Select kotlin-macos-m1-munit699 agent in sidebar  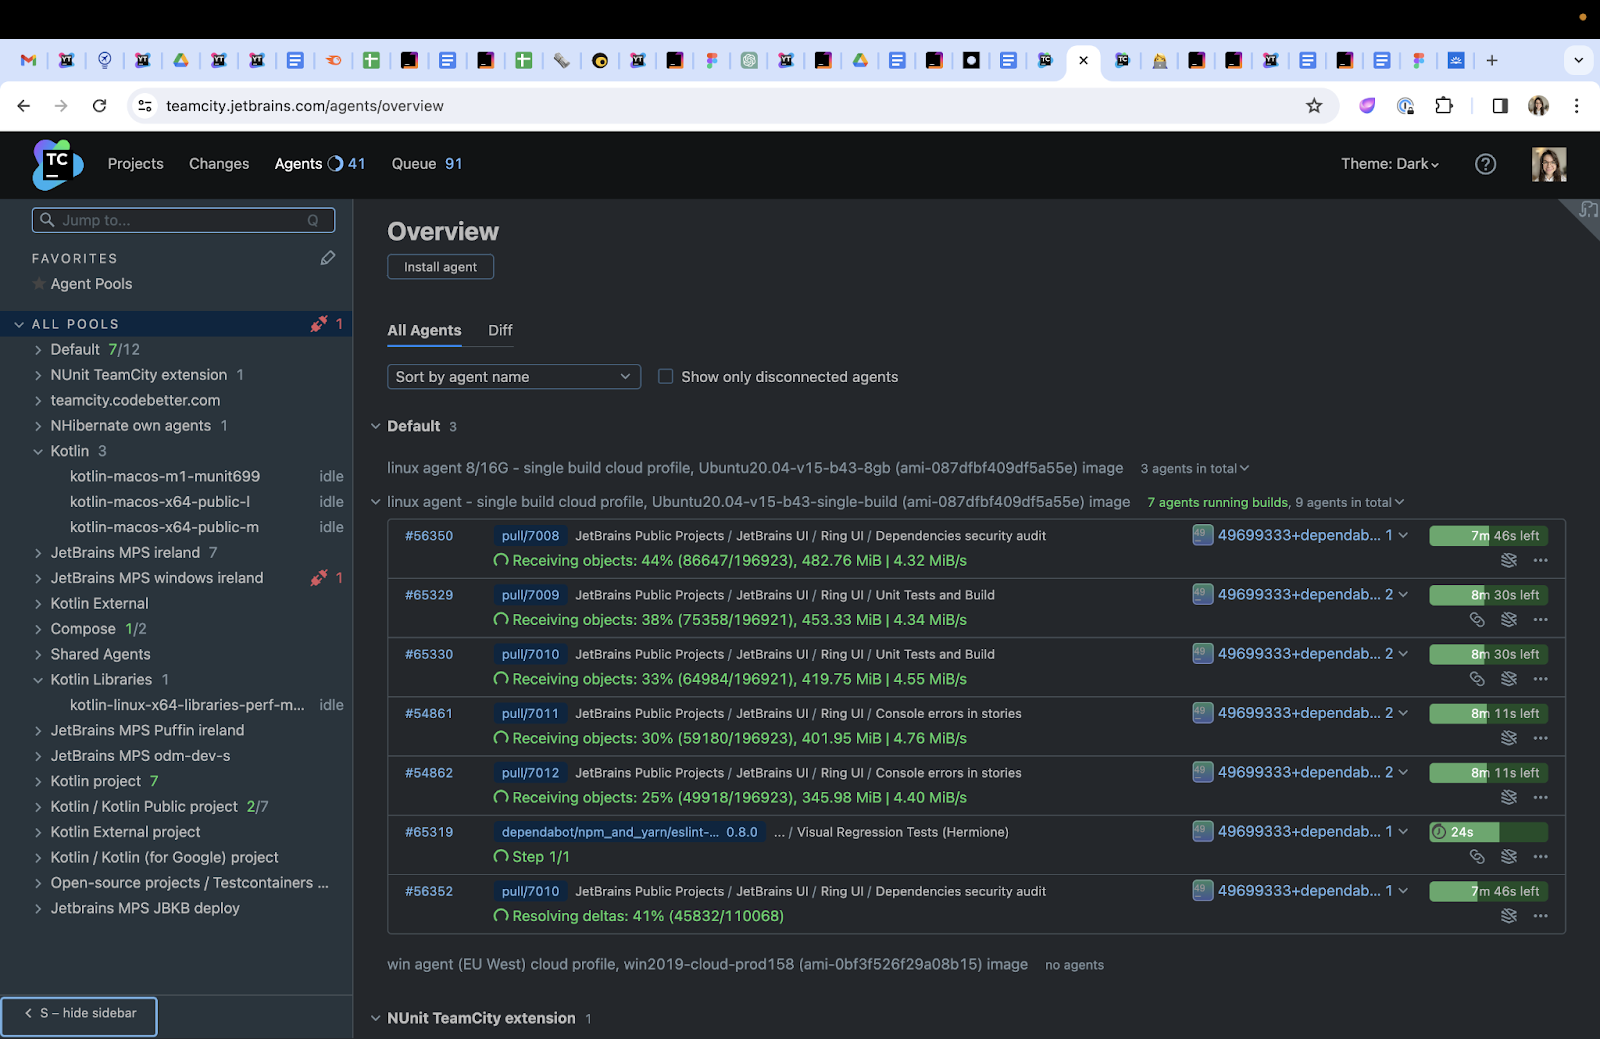tap(165, 477)
